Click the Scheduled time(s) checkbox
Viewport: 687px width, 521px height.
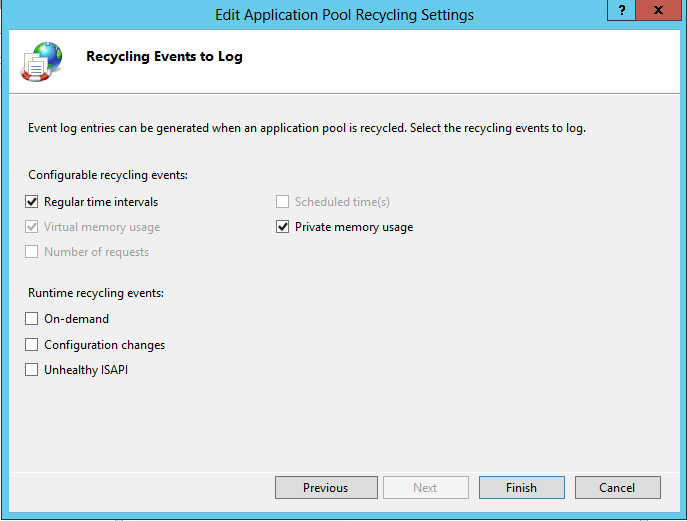click(283, 202)
